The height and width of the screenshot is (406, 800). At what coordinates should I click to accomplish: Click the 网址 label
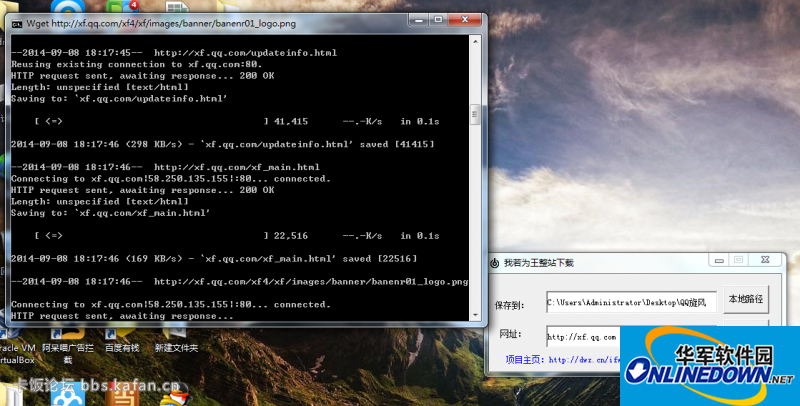point(510,335)
